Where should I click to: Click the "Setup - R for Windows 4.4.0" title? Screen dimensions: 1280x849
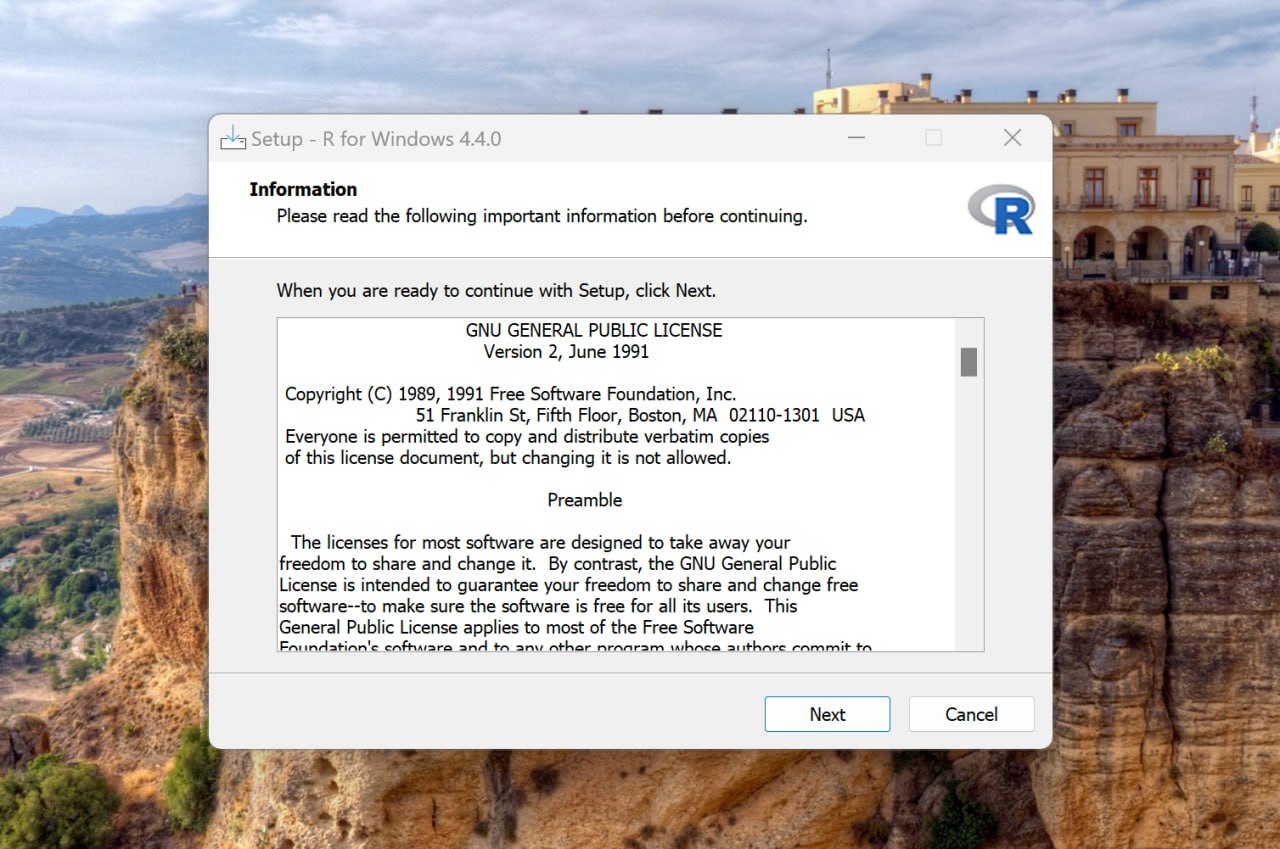pyautogui.click(x=376, y=139)
